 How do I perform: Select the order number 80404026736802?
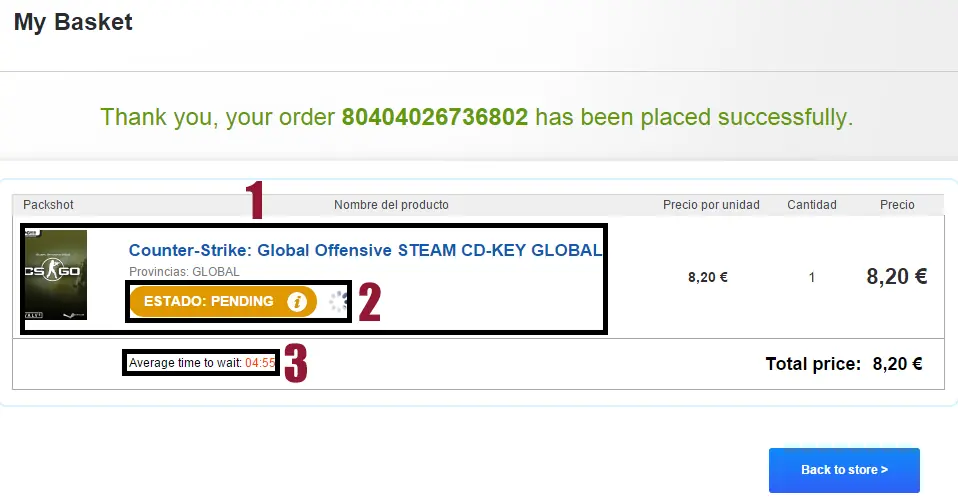click(x=435, y=117)
